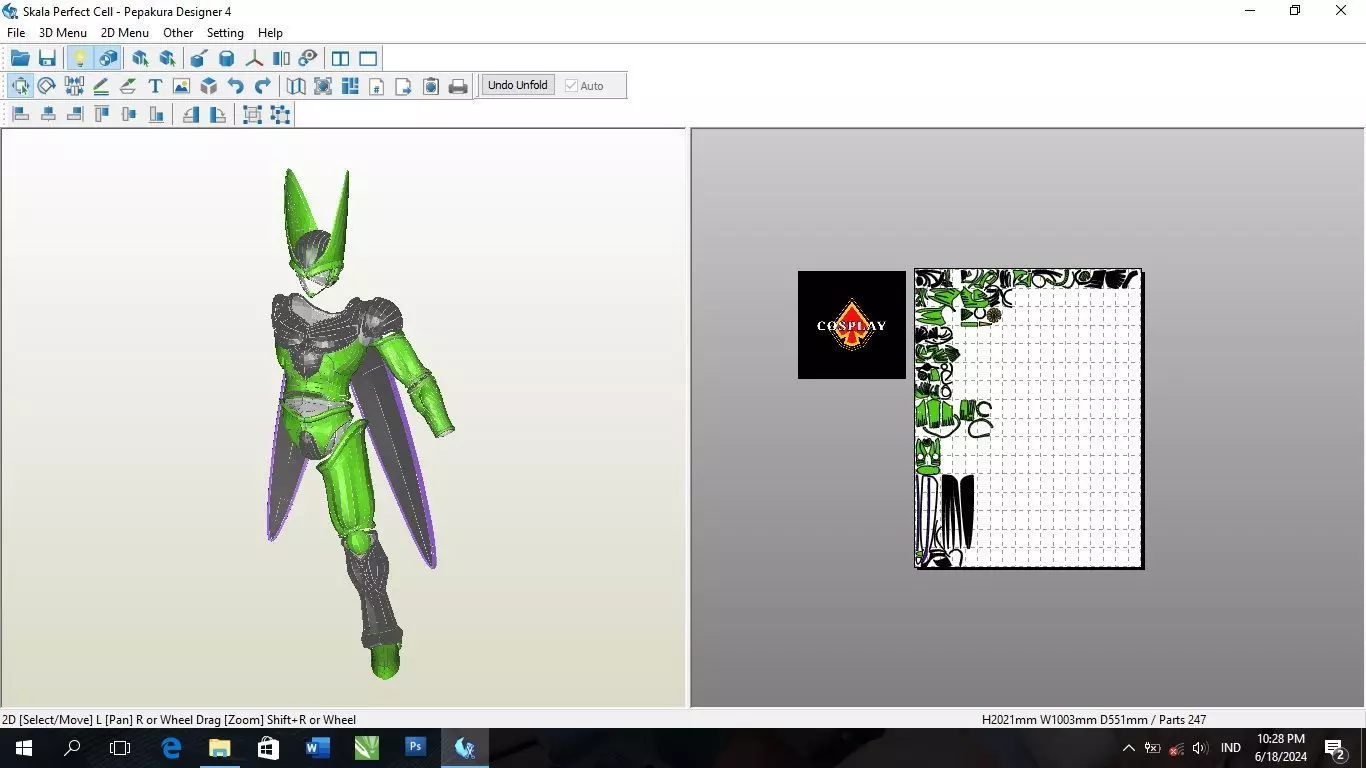
Task: Select the second cube-with-cursor icon
Action: click(x=167, y=58)
